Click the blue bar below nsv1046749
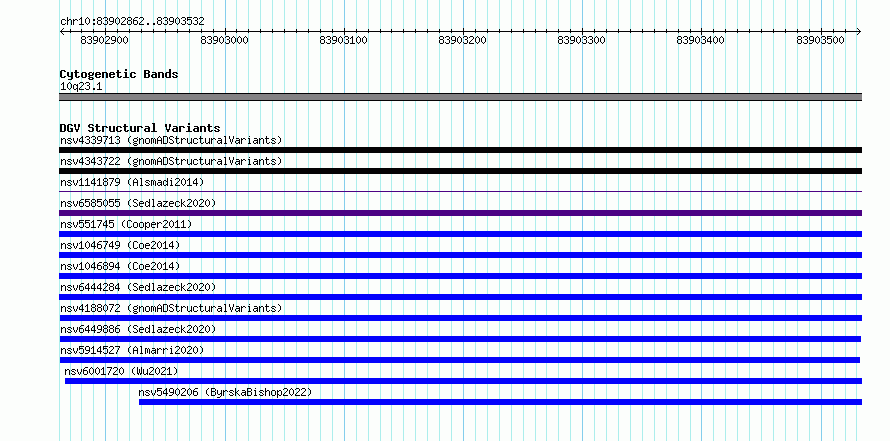 point(460,255)
